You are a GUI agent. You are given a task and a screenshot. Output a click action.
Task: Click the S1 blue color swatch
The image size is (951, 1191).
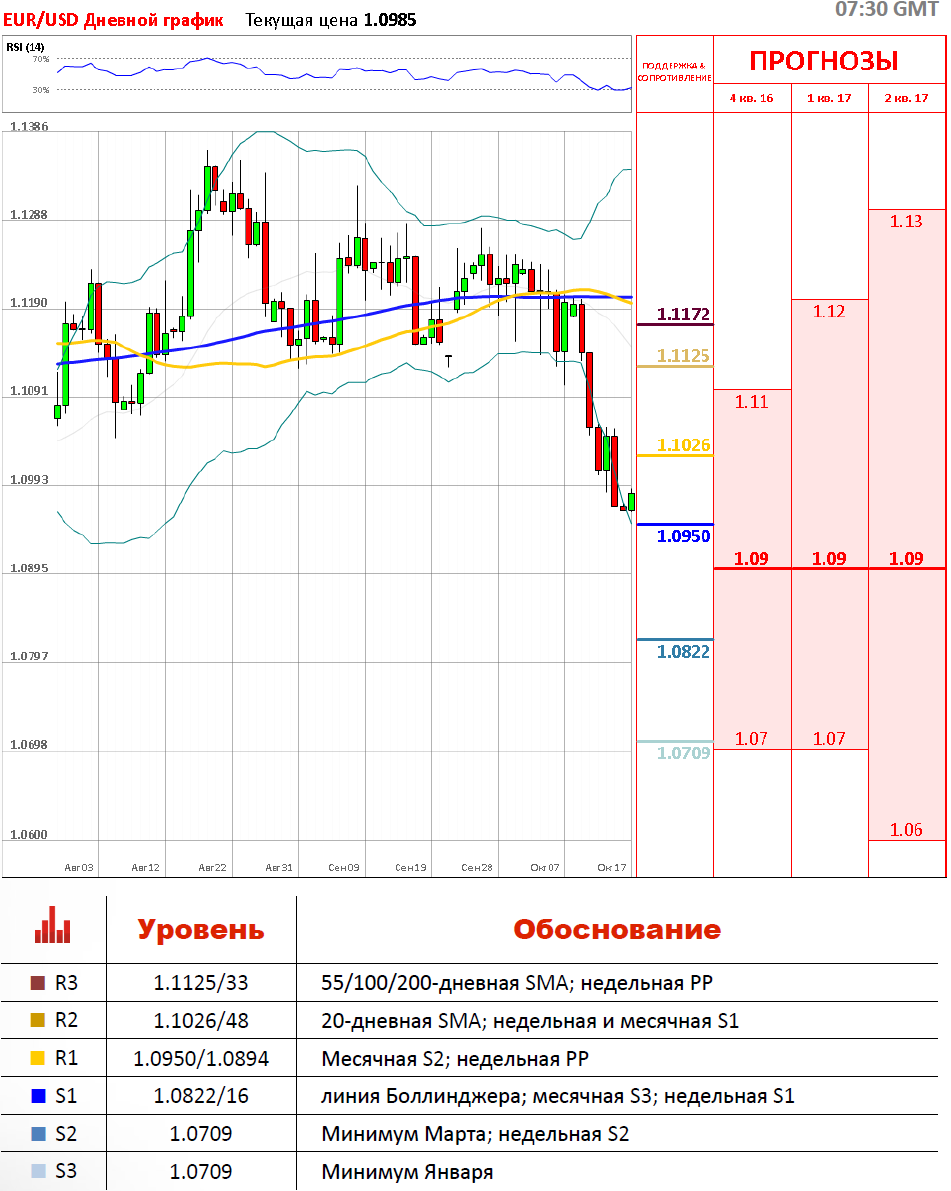coord(38,1096)
